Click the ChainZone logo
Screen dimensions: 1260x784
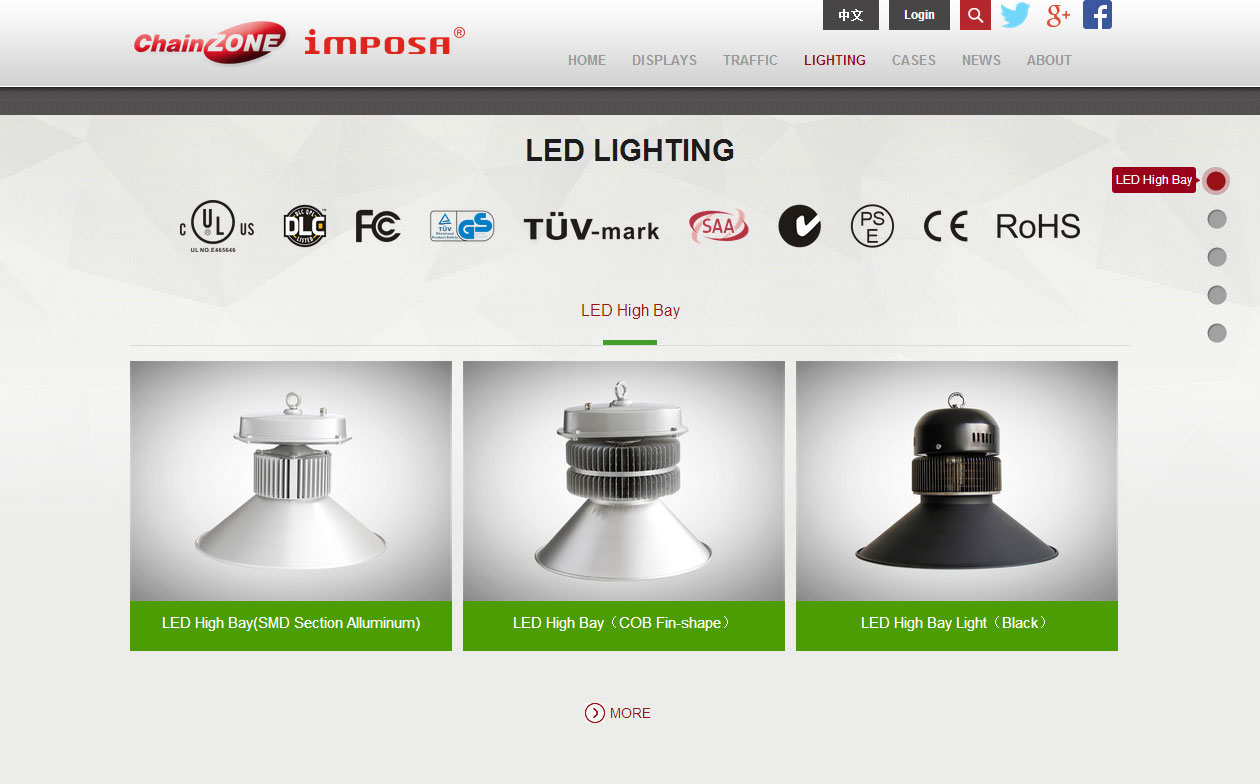[210, 43]
